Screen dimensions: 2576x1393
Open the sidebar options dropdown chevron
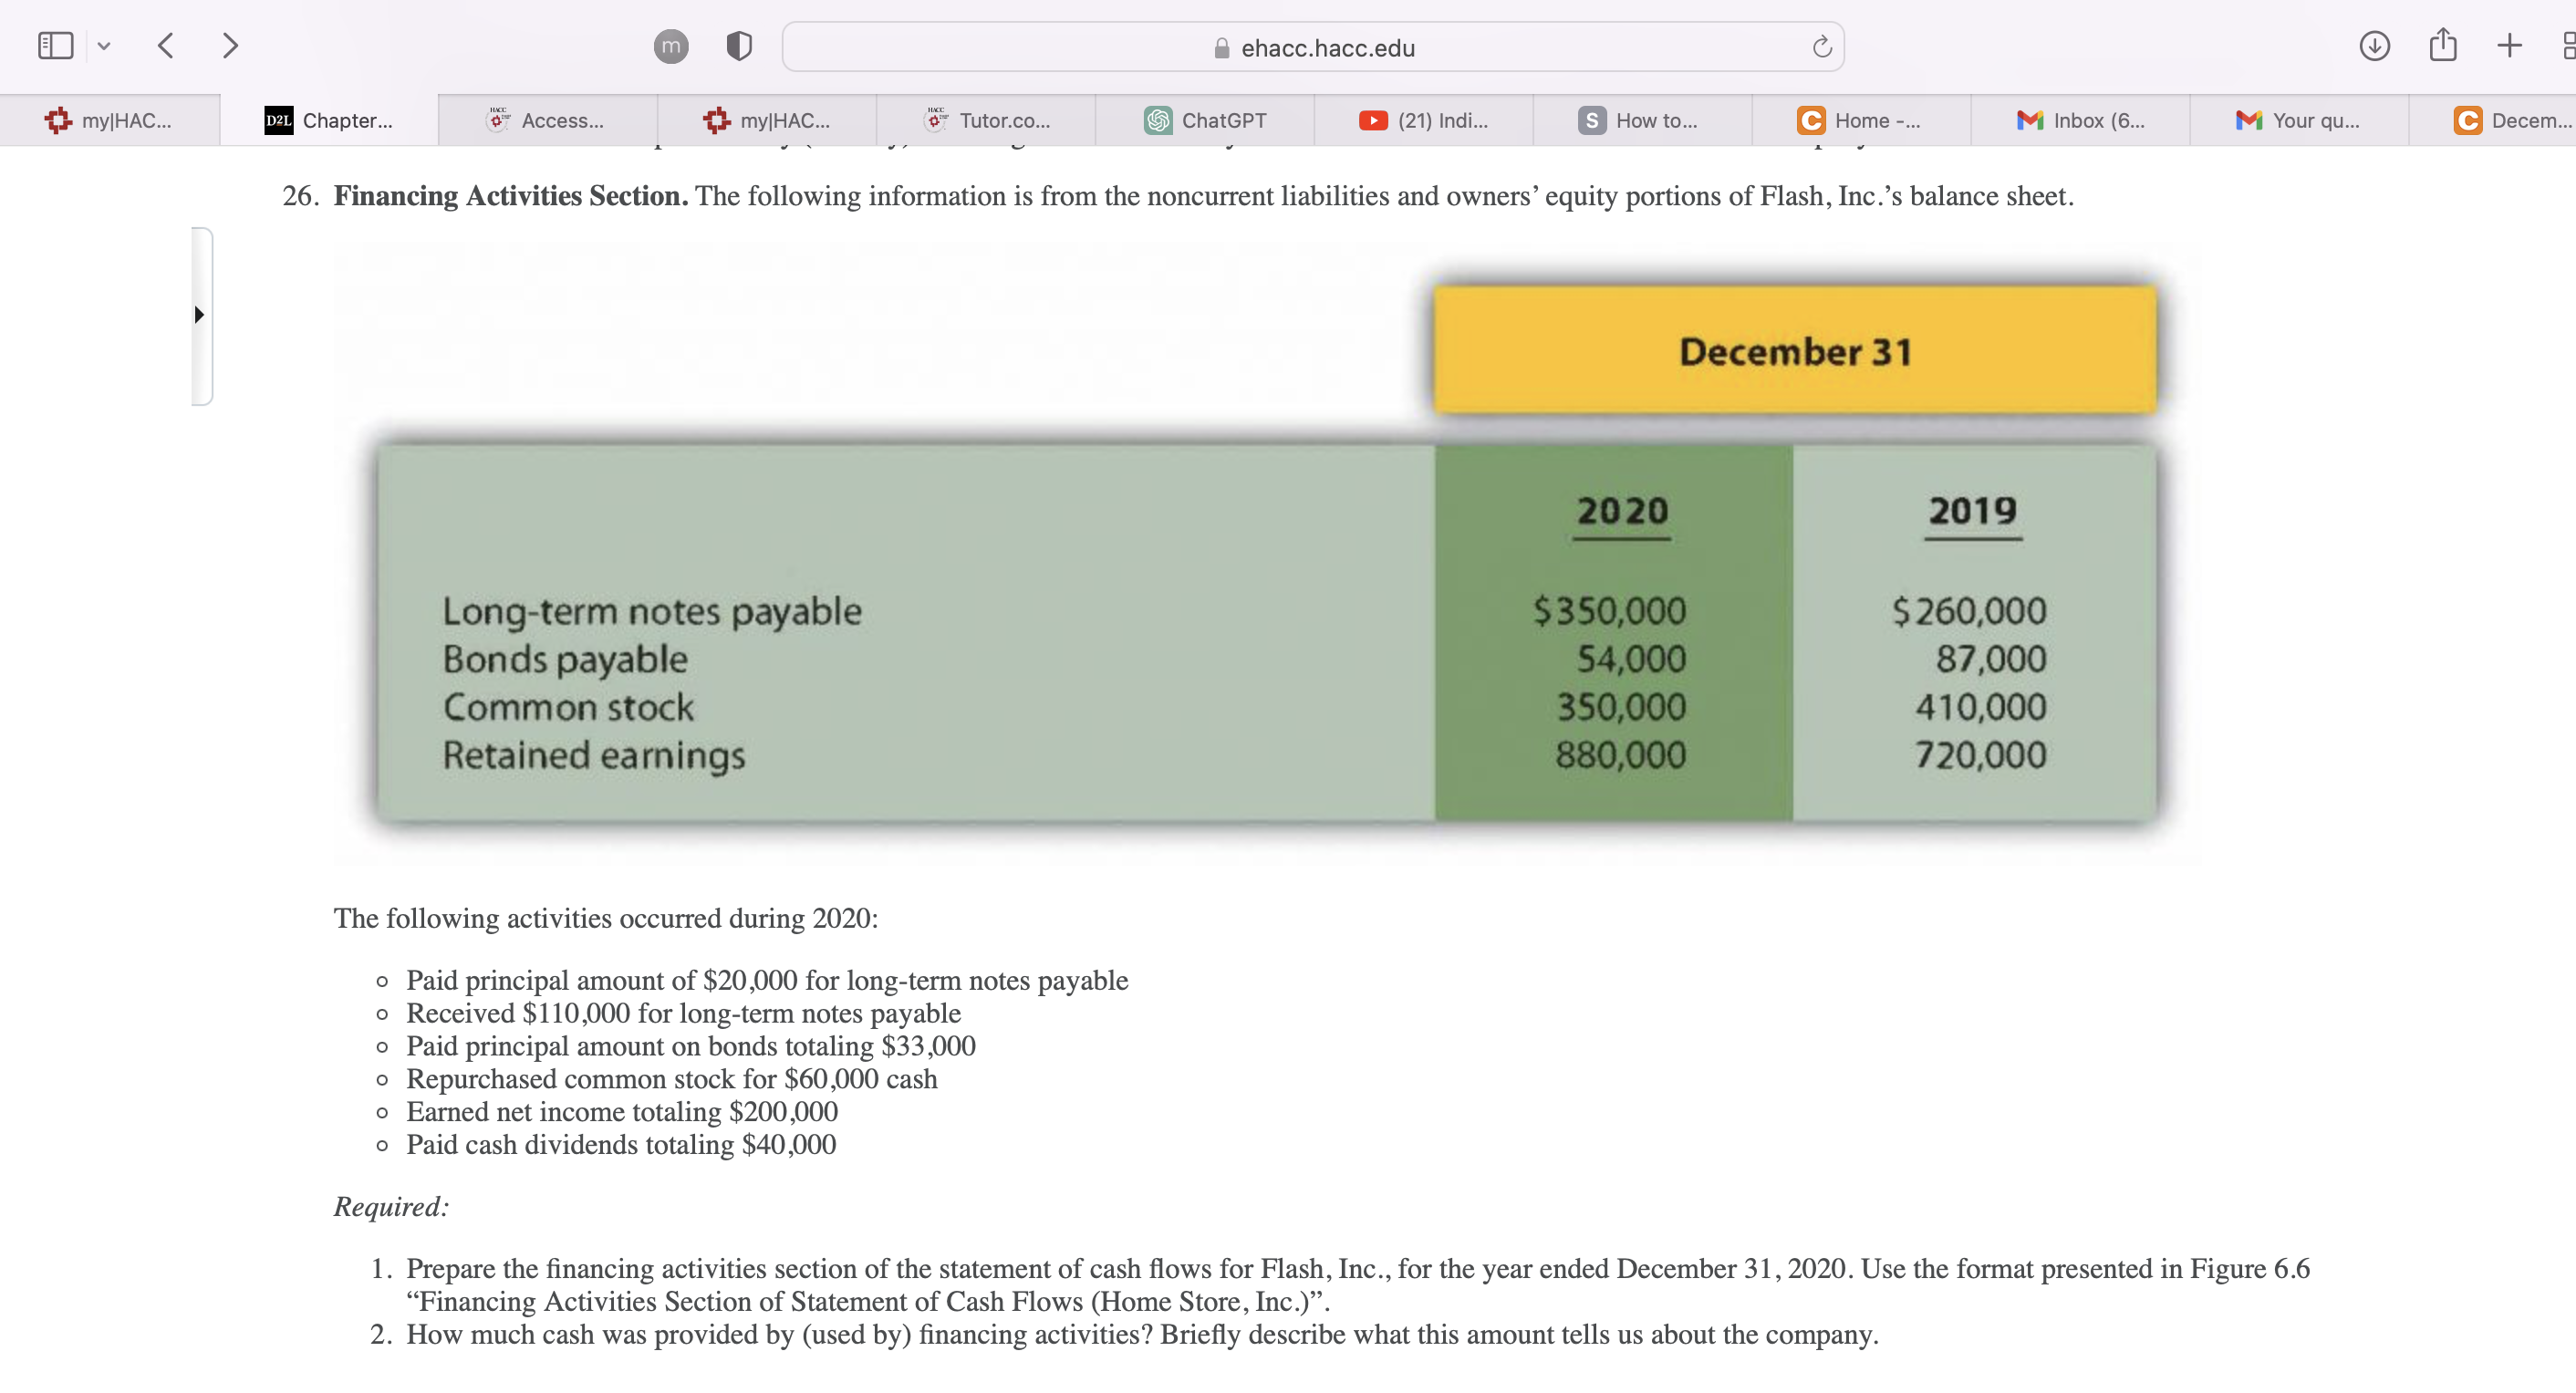pyautogui.click(x=104, y=46)
